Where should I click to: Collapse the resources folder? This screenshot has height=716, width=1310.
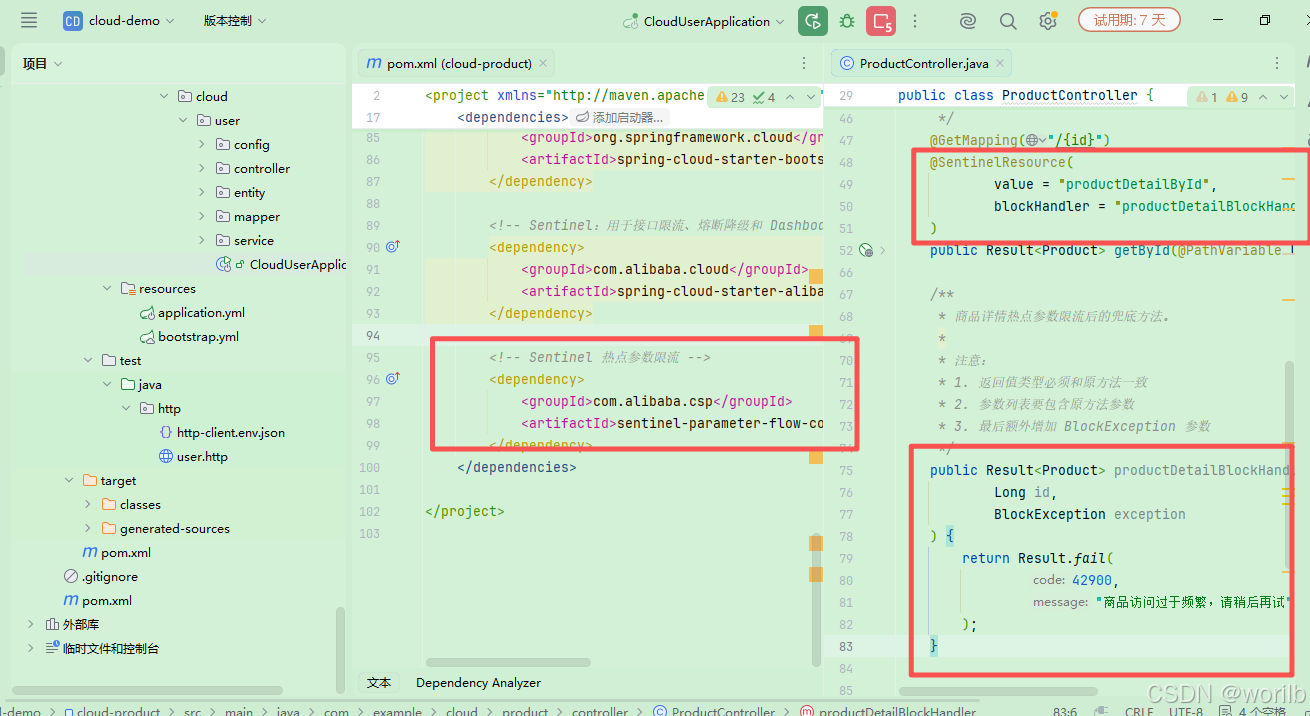[107, 289]
